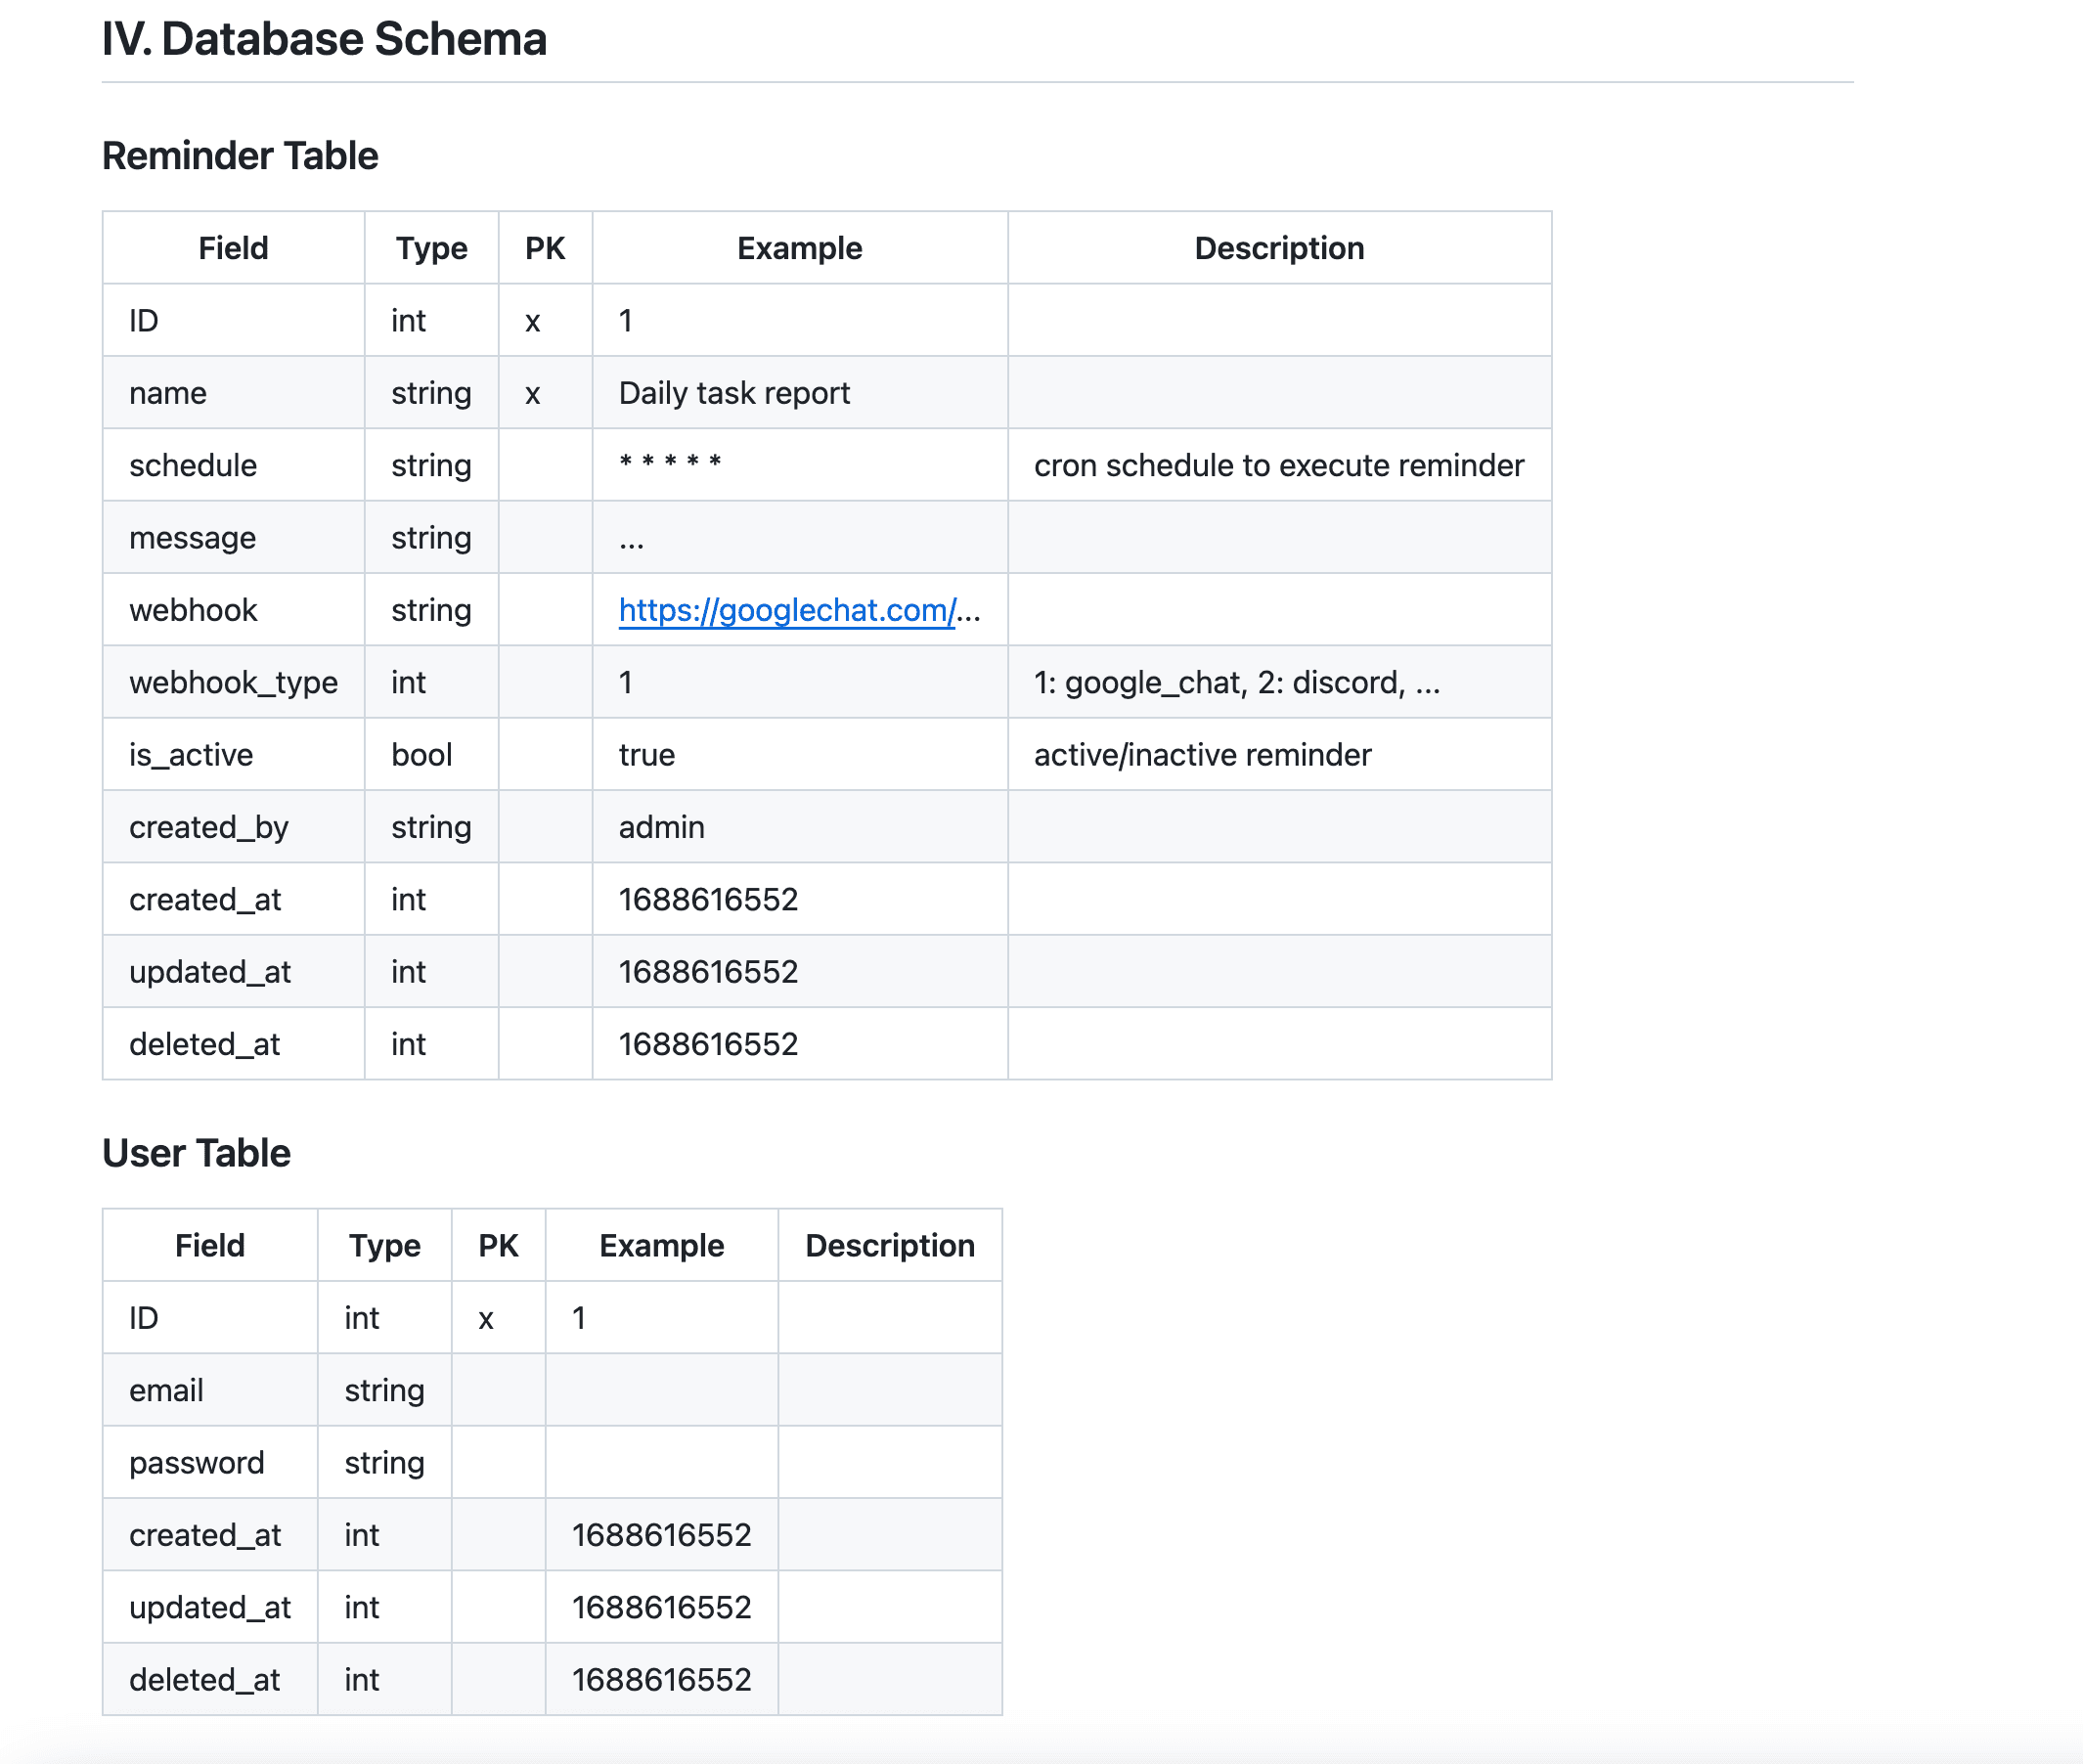Click PK 'x' mark in name row
The image size is (2083, 1764).
click(x=533, y=394)
